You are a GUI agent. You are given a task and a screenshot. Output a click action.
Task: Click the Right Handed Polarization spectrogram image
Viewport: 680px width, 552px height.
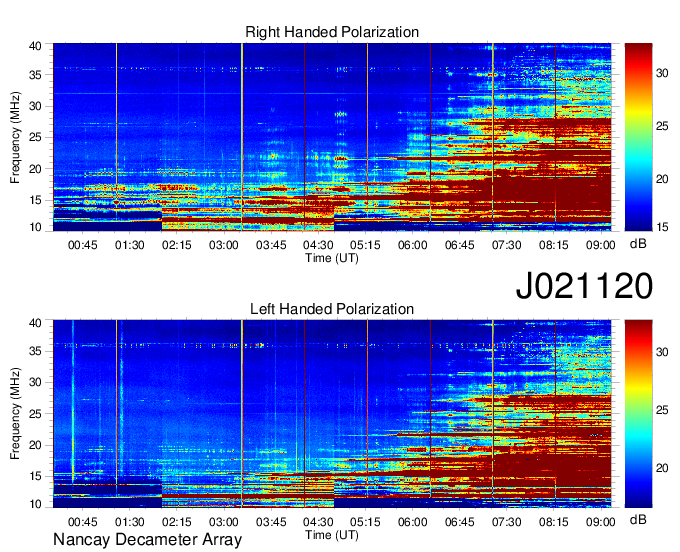332,137
